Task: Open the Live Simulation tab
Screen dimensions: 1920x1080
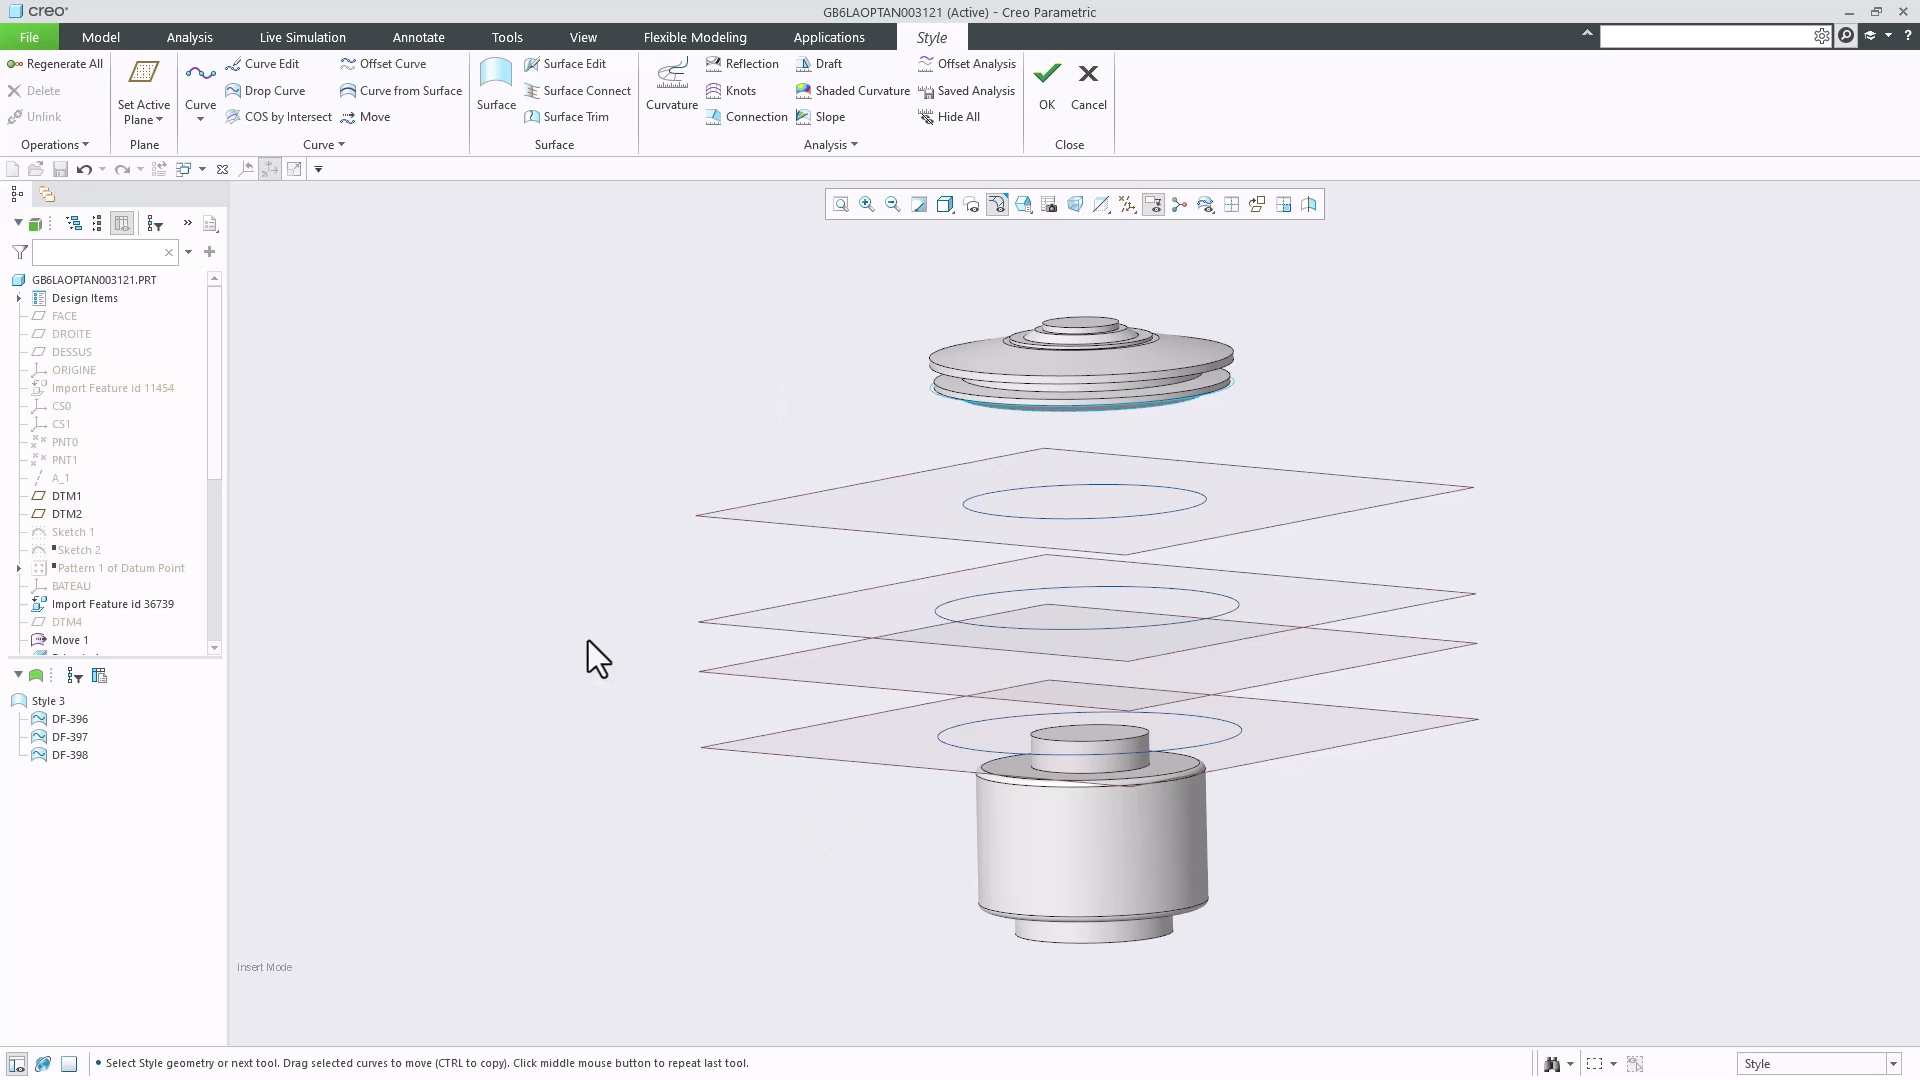Action: (x=302, y=37)
